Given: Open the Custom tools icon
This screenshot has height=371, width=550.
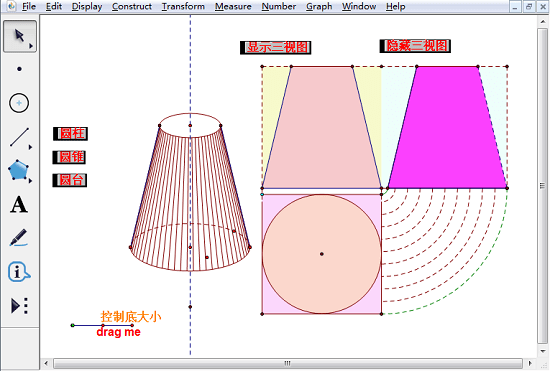Looking at the screenshot, I should click(19, 306).
